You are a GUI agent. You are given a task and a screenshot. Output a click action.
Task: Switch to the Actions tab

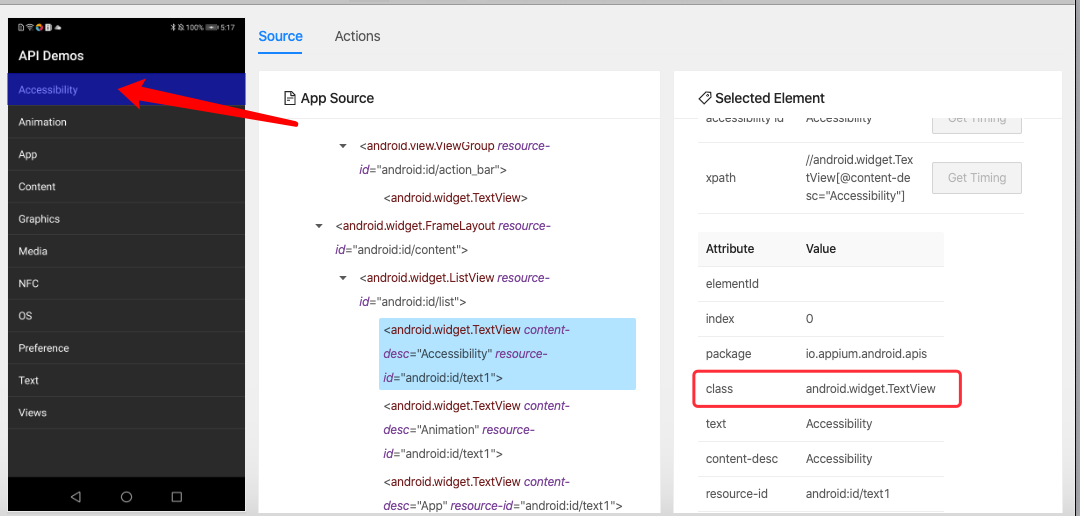point(357,36)
